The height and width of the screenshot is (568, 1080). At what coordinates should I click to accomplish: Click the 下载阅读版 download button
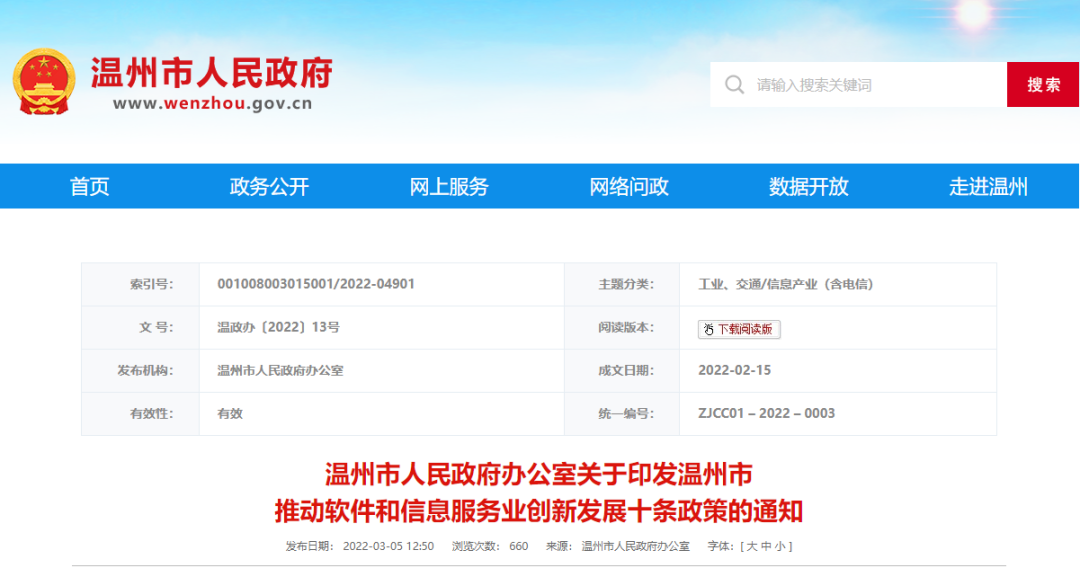[739, 329]
